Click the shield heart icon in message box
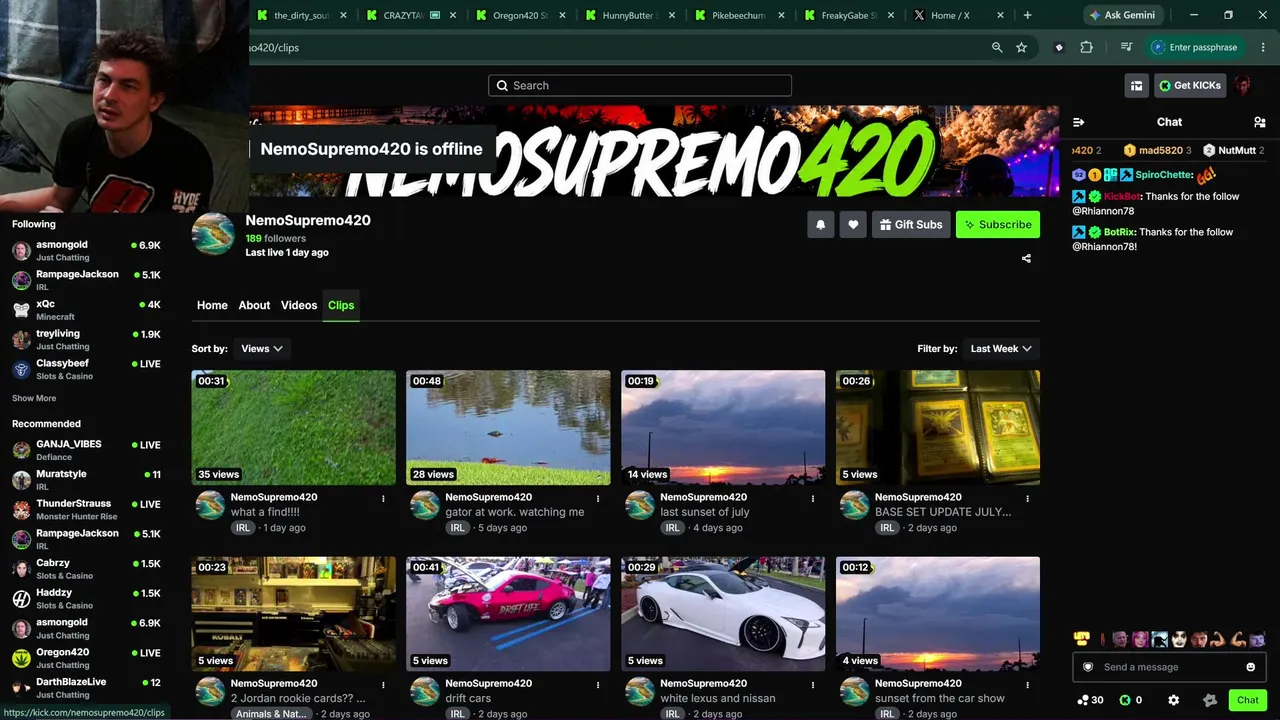This screenshot has width=1280, height=720. coord(1089,667)
